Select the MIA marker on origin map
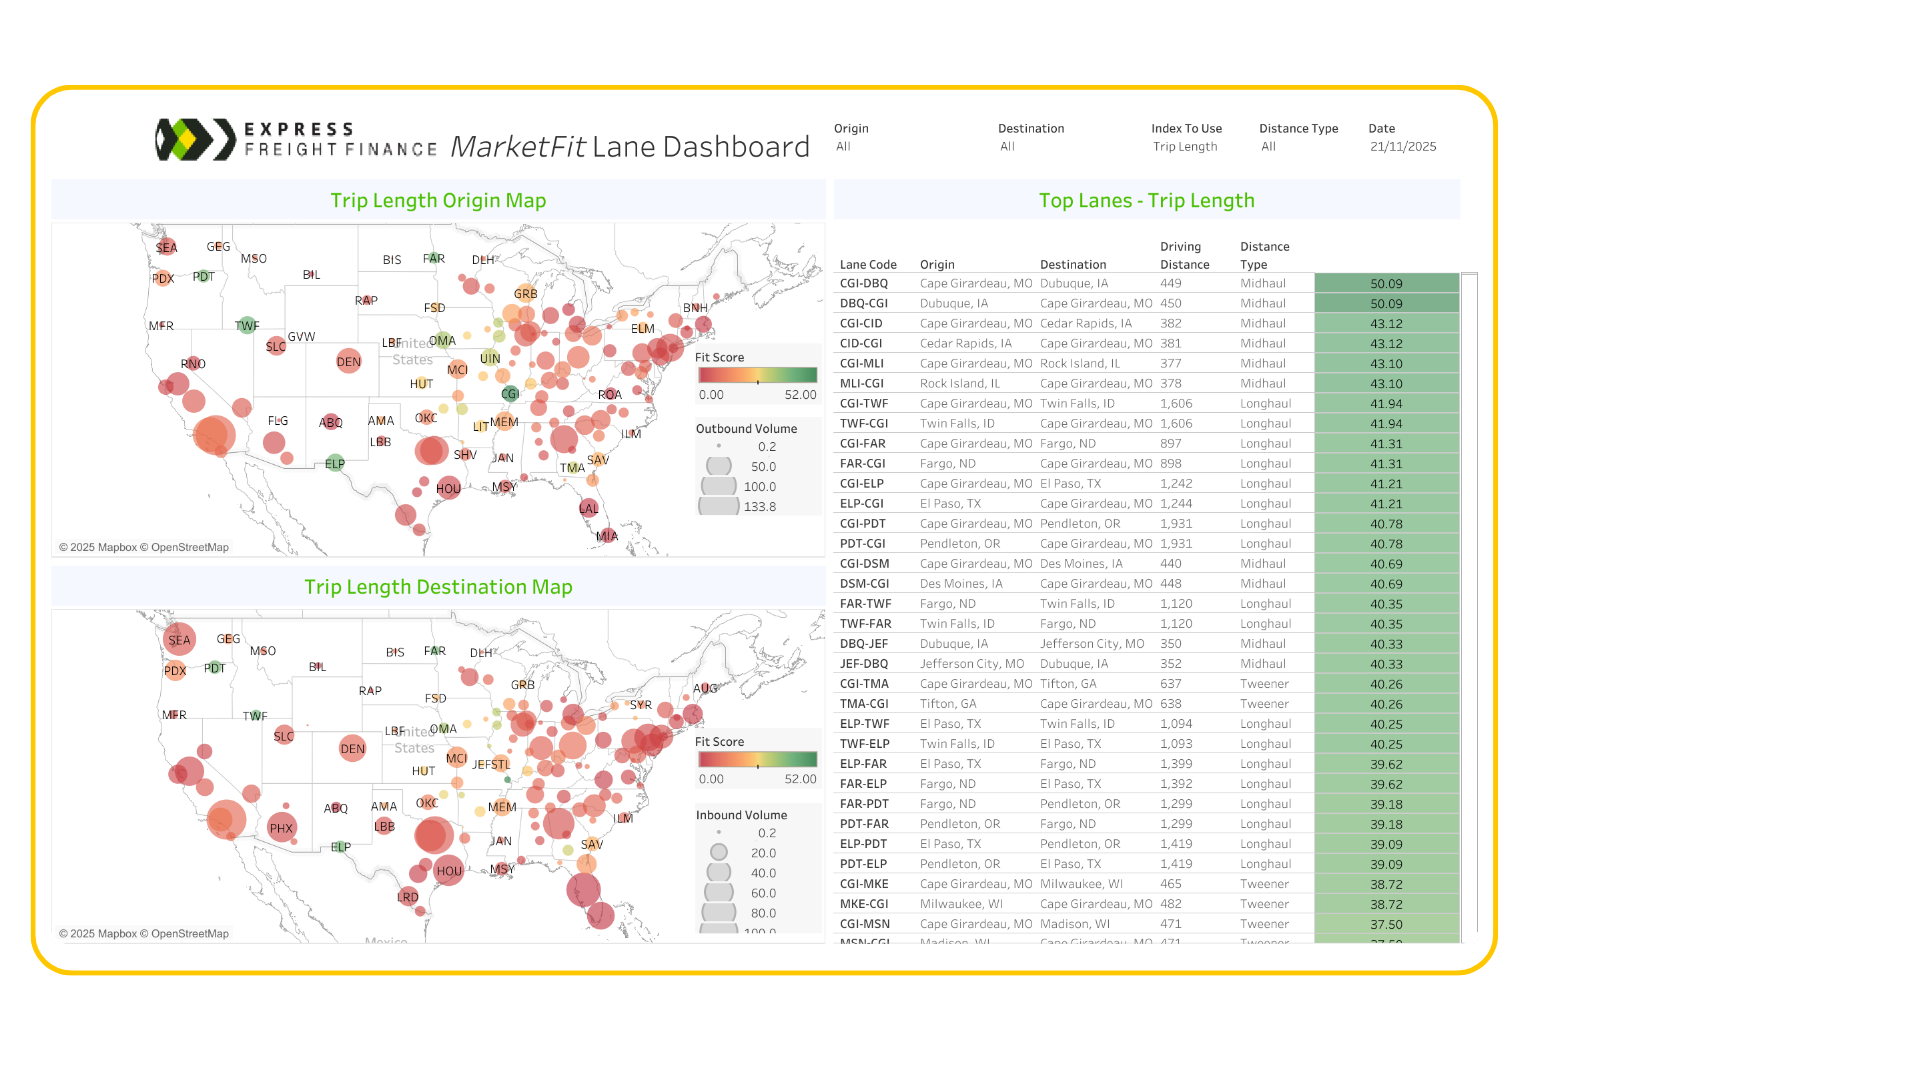 pyautogui.click(x=607, y=536)
